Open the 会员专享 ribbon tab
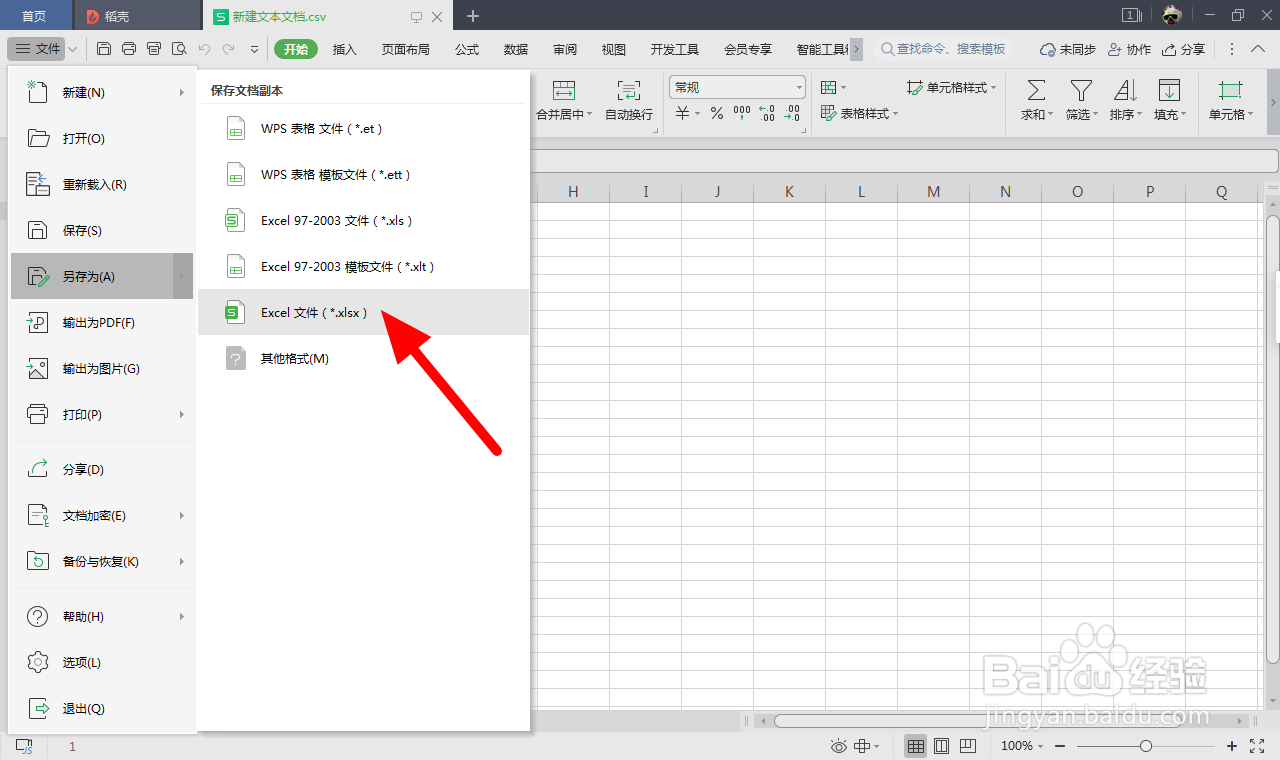Viewport: 1280px width, 760px height. pyautogui.click(x=748, y=49)
